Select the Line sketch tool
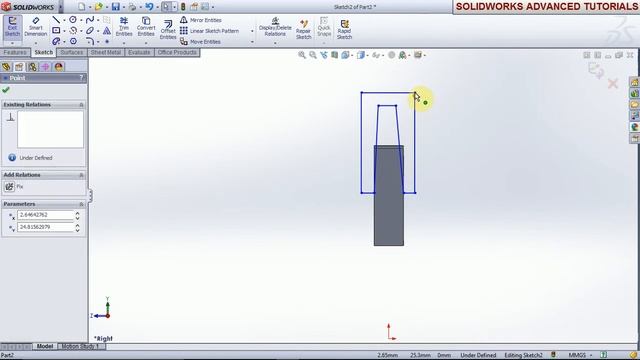This screenshot has height=360, width=640. (x=56, y=20)
